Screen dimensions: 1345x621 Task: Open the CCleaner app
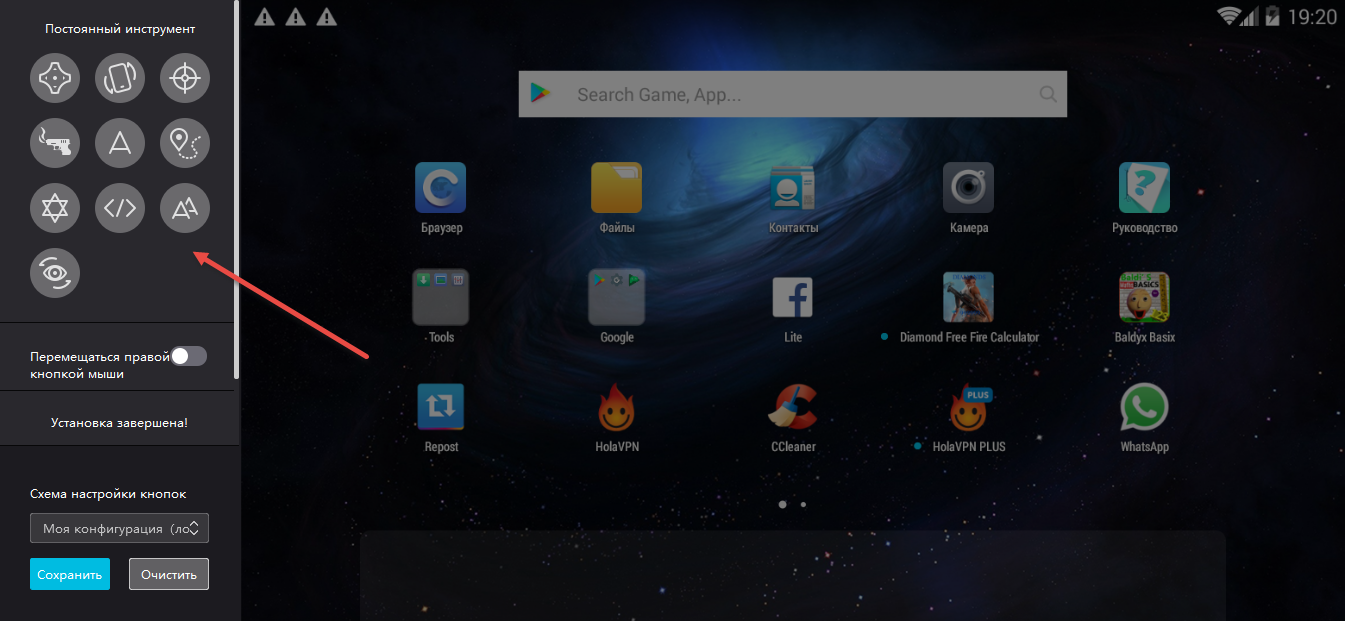coord(793,418)
